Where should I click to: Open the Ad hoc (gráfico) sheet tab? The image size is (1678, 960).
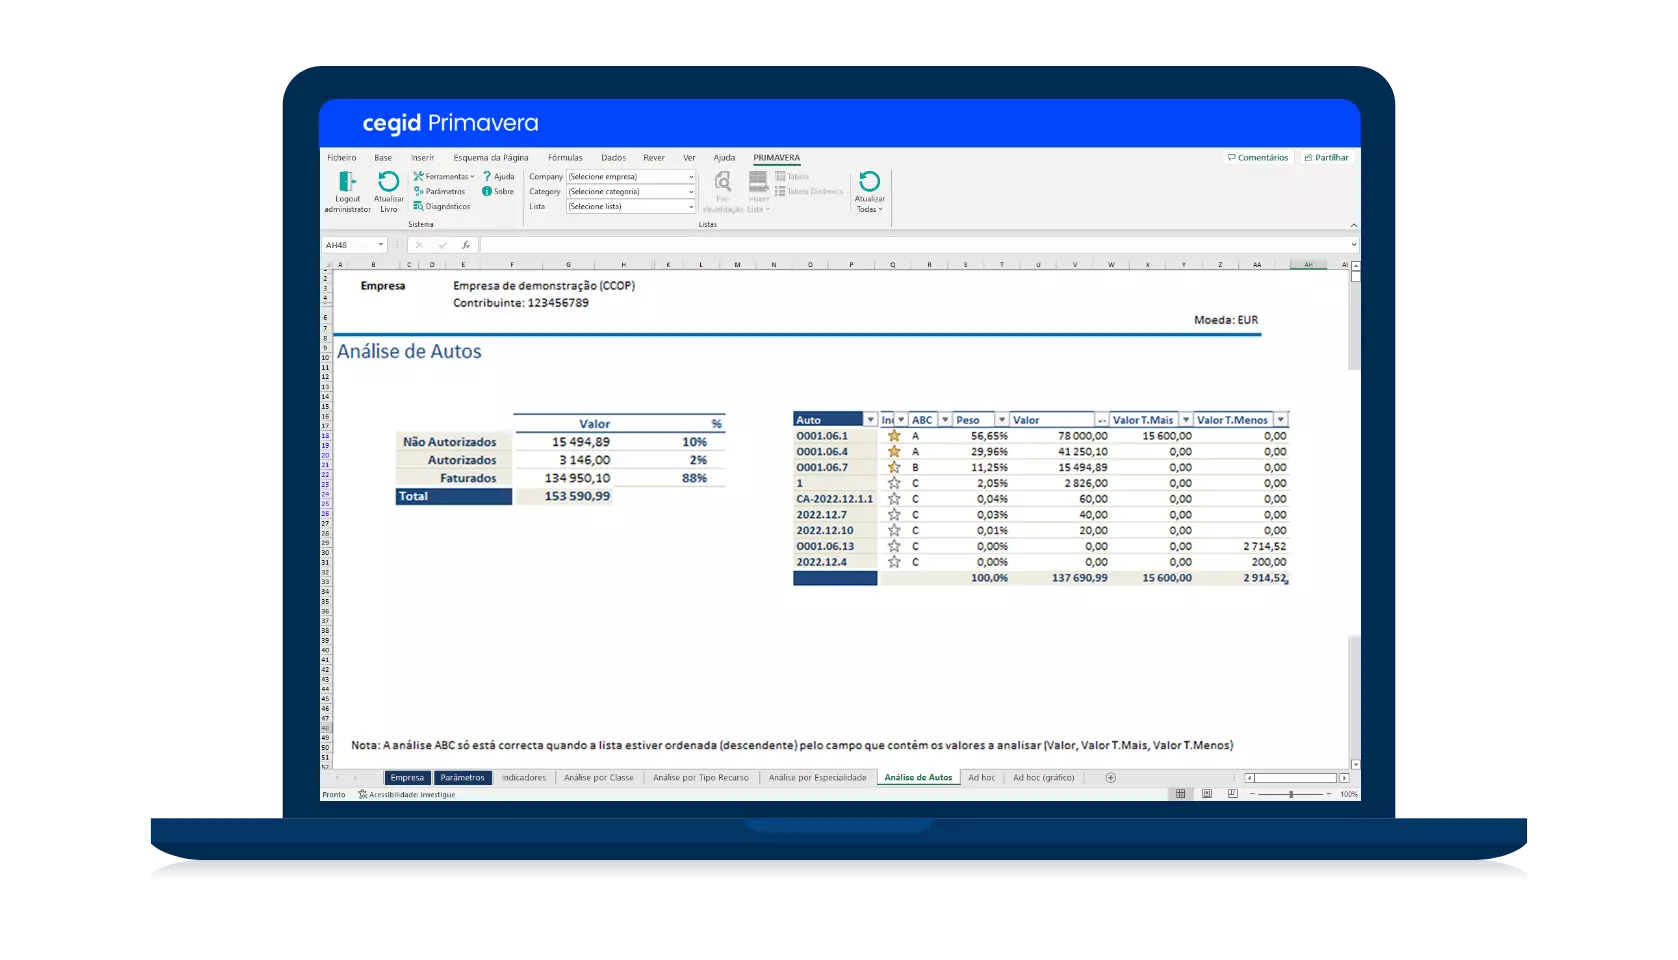coord(1043,778)
